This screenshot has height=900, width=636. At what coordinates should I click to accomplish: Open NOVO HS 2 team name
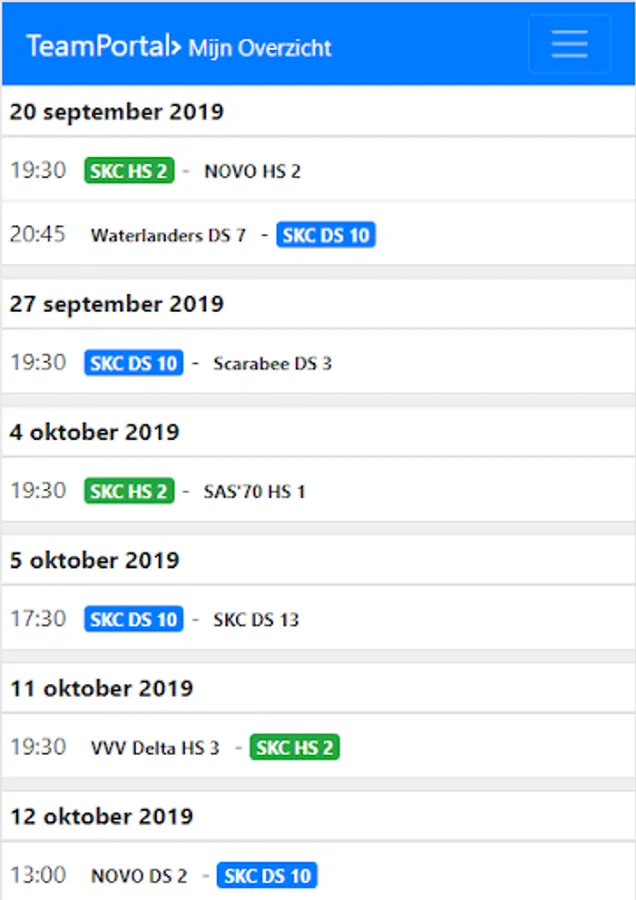coord(252,171)
